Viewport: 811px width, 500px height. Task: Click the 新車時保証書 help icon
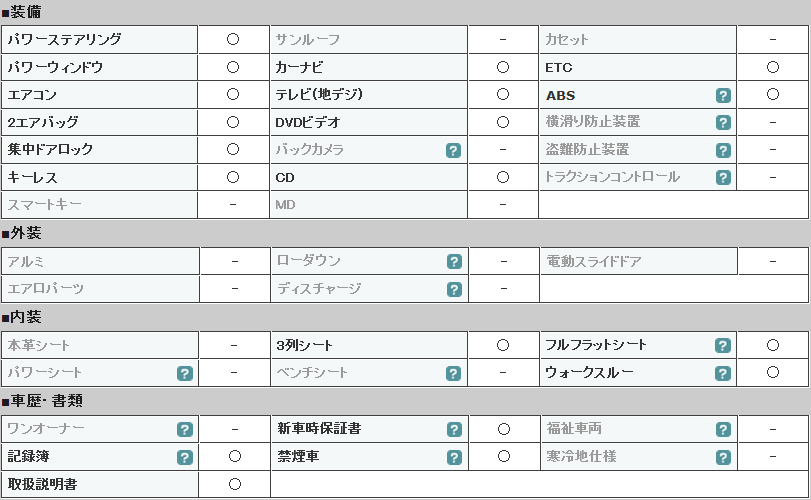[454, 430]
